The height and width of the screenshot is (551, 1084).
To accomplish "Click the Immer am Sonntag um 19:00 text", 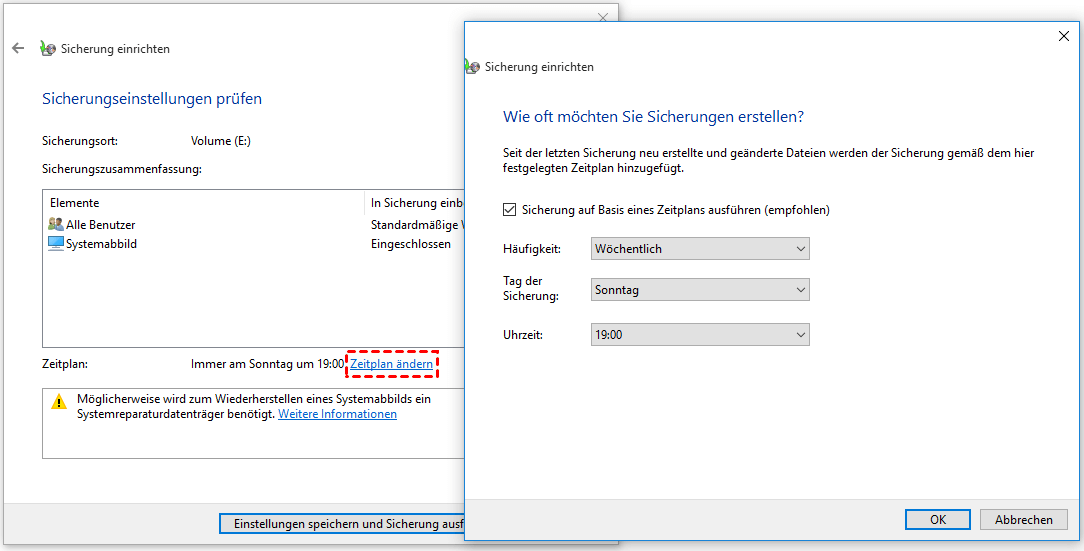I will [268, 364].
